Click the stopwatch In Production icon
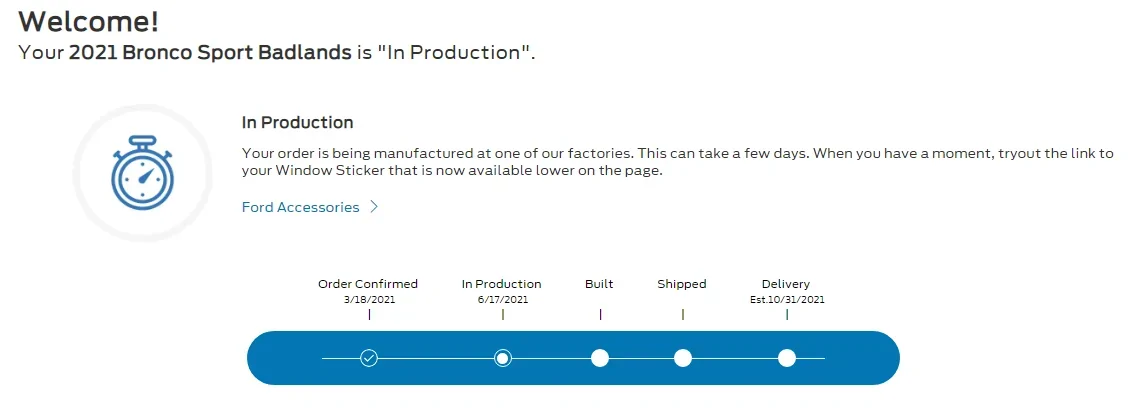 coord(142,173)
